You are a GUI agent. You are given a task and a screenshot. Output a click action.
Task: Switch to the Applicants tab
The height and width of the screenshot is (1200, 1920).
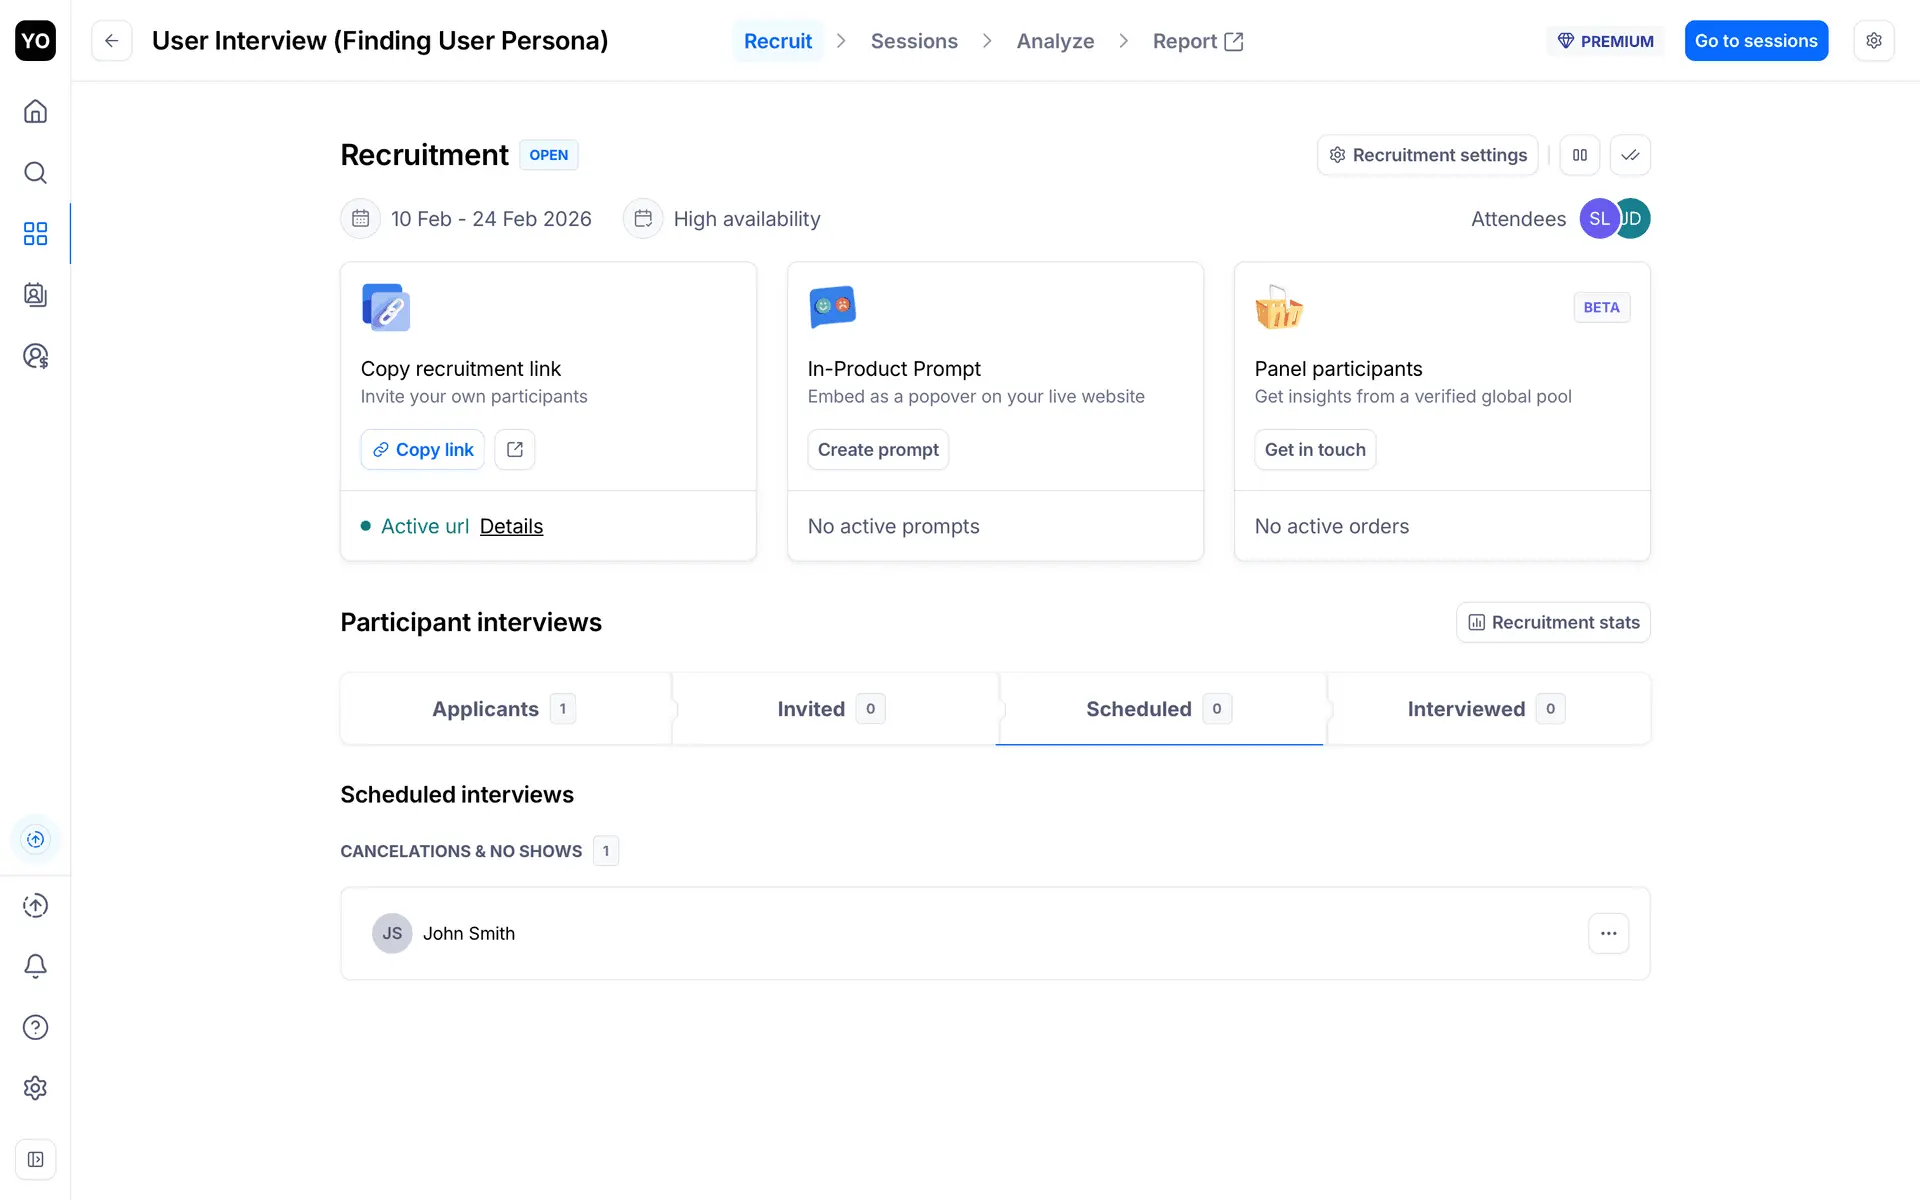pos(504,709)
